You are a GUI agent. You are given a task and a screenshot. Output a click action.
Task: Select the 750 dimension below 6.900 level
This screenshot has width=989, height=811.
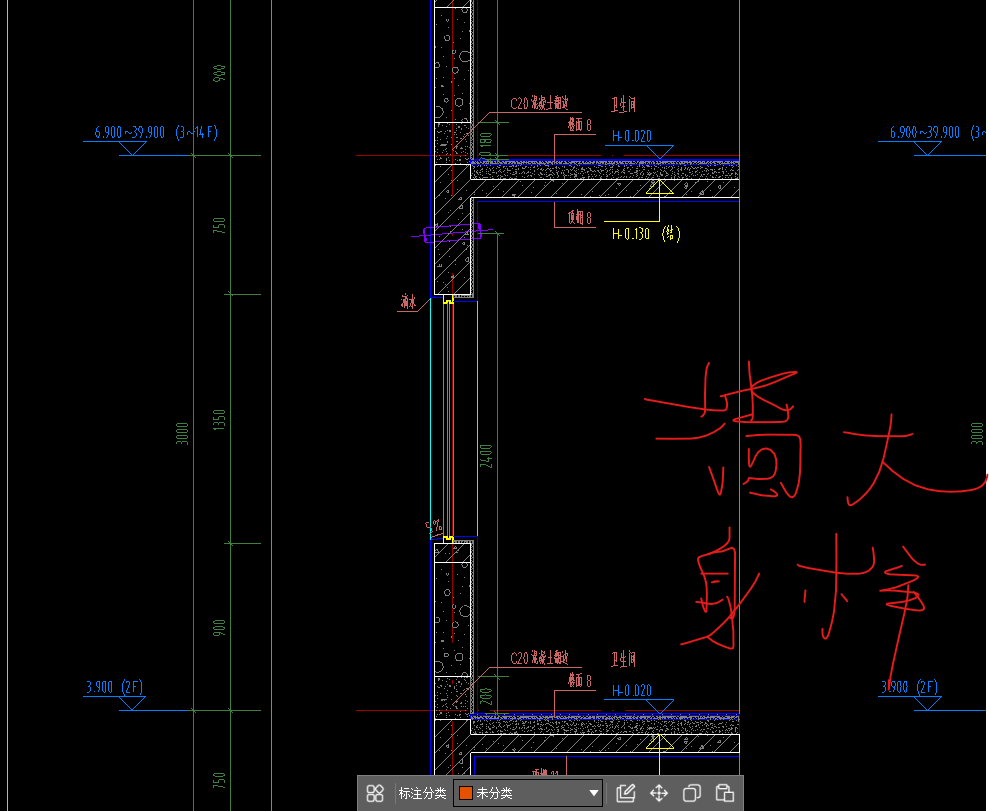(x=219, y=225)
